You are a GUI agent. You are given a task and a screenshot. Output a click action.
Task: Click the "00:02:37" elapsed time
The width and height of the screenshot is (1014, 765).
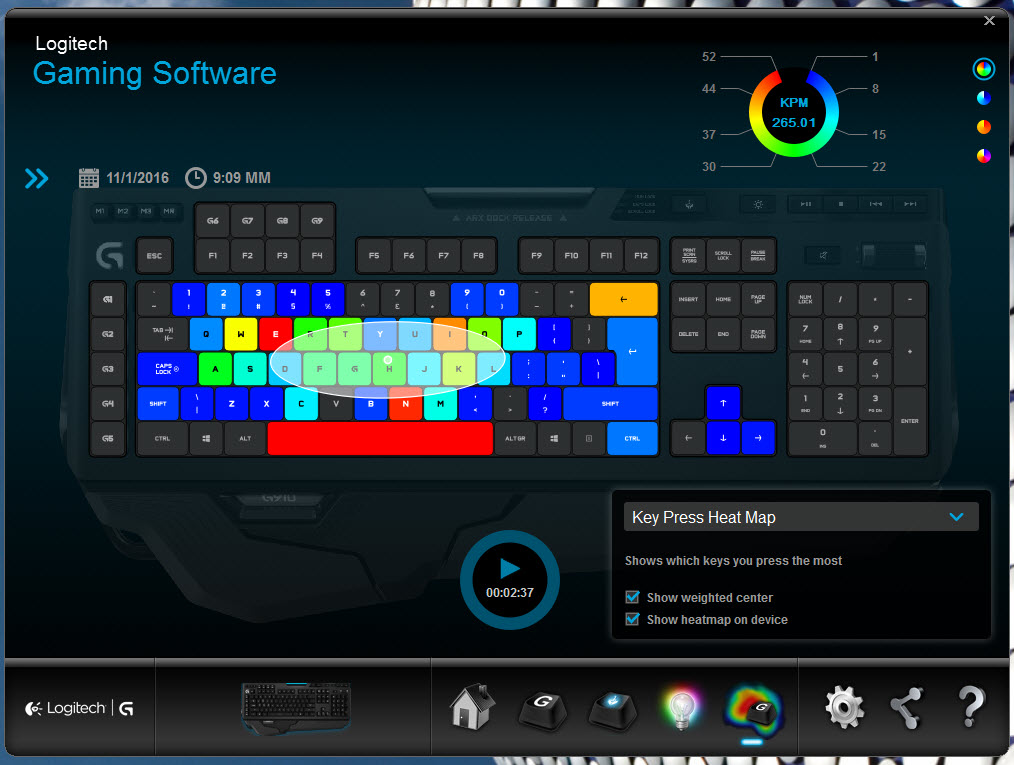pyautogui.click(x=510, y=592)
